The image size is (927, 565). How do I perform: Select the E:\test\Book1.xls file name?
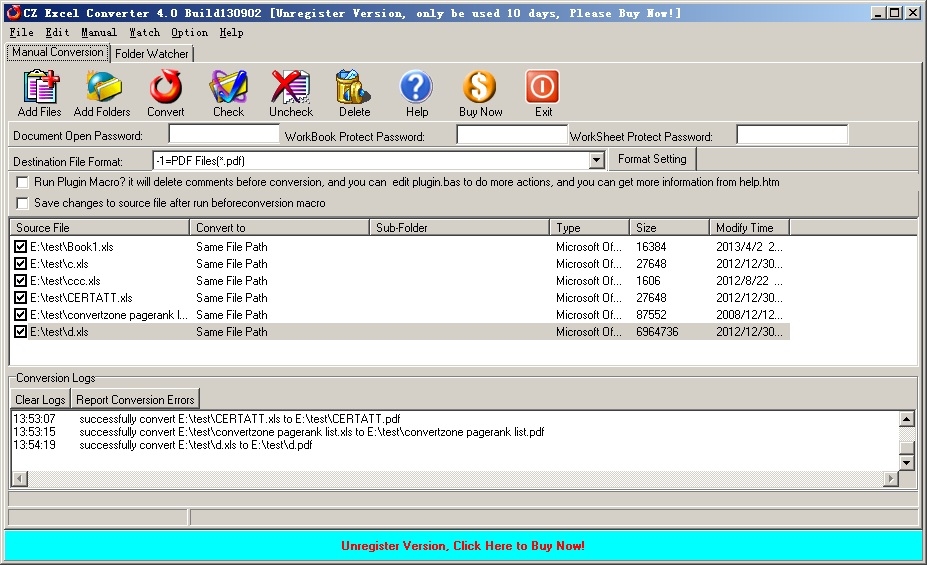pos(72,246)
